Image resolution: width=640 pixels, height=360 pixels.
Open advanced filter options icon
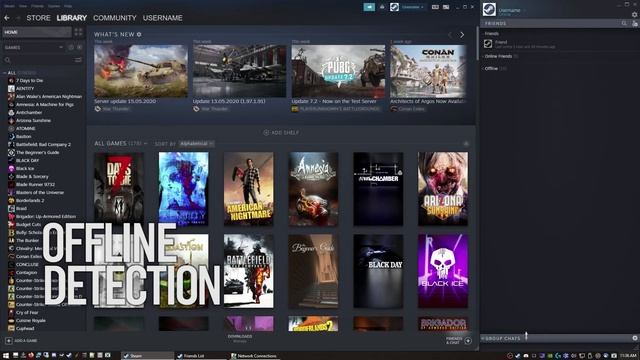pos(78,60)
